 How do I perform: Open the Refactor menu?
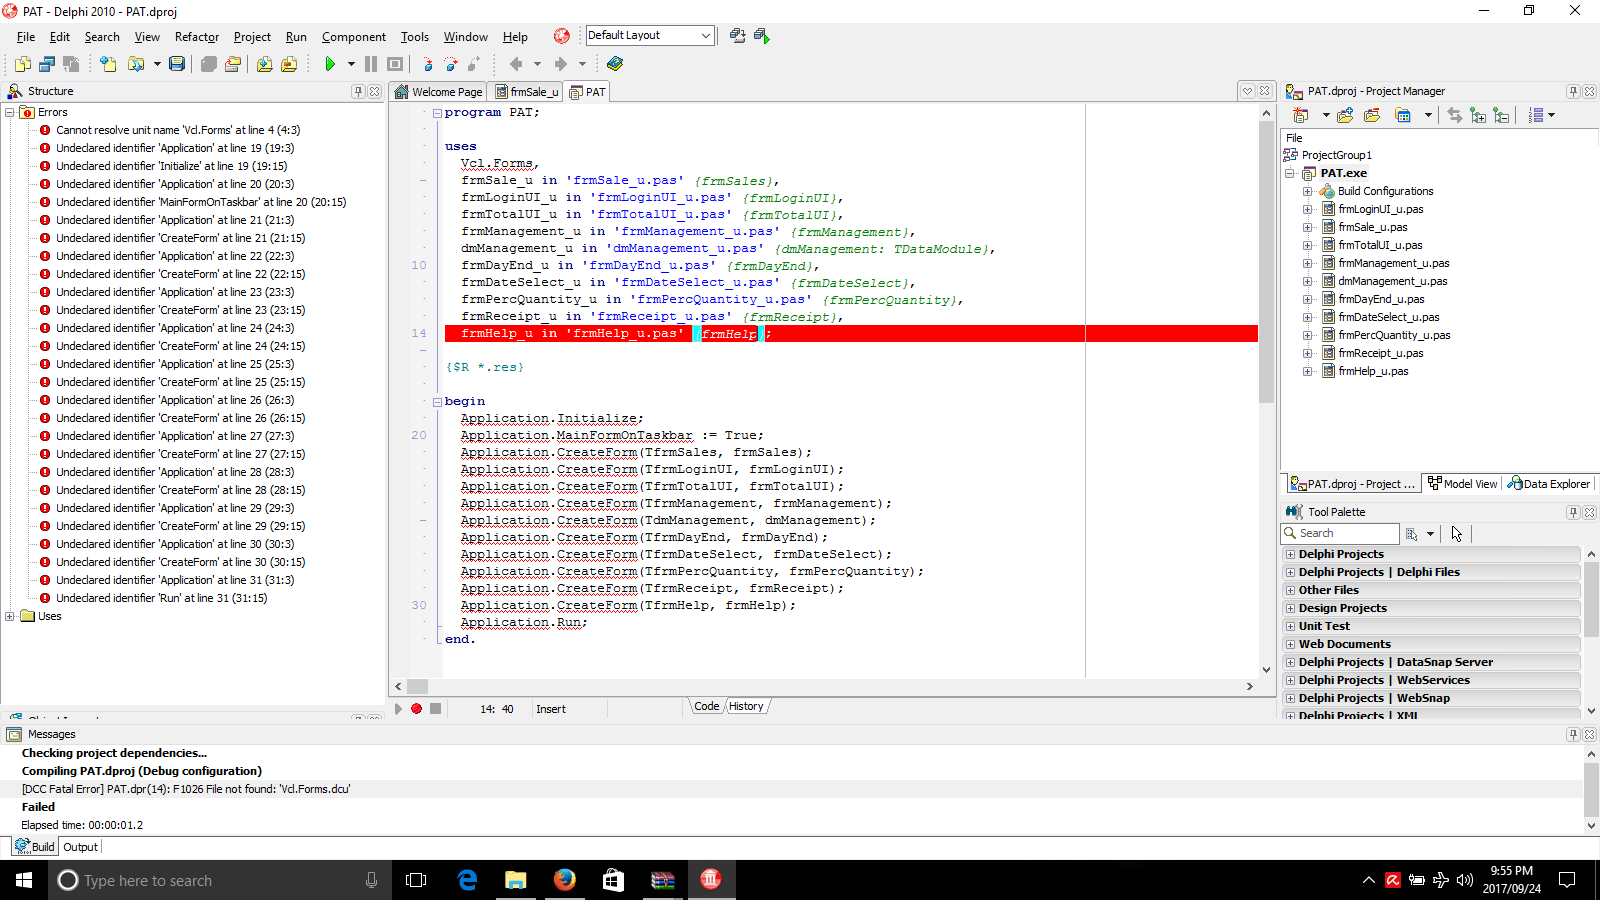click(x=196, y=37)
